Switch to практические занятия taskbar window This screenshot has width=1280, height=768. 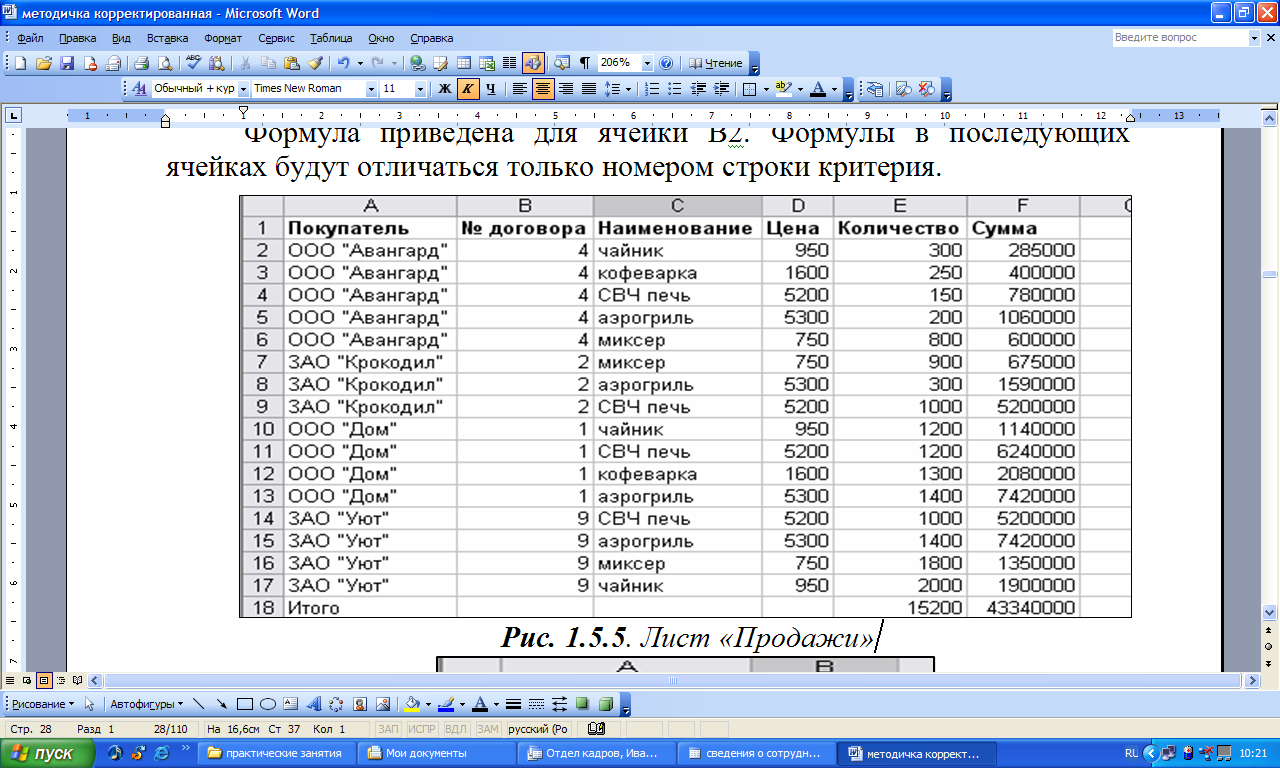click(x=279, y=753)
